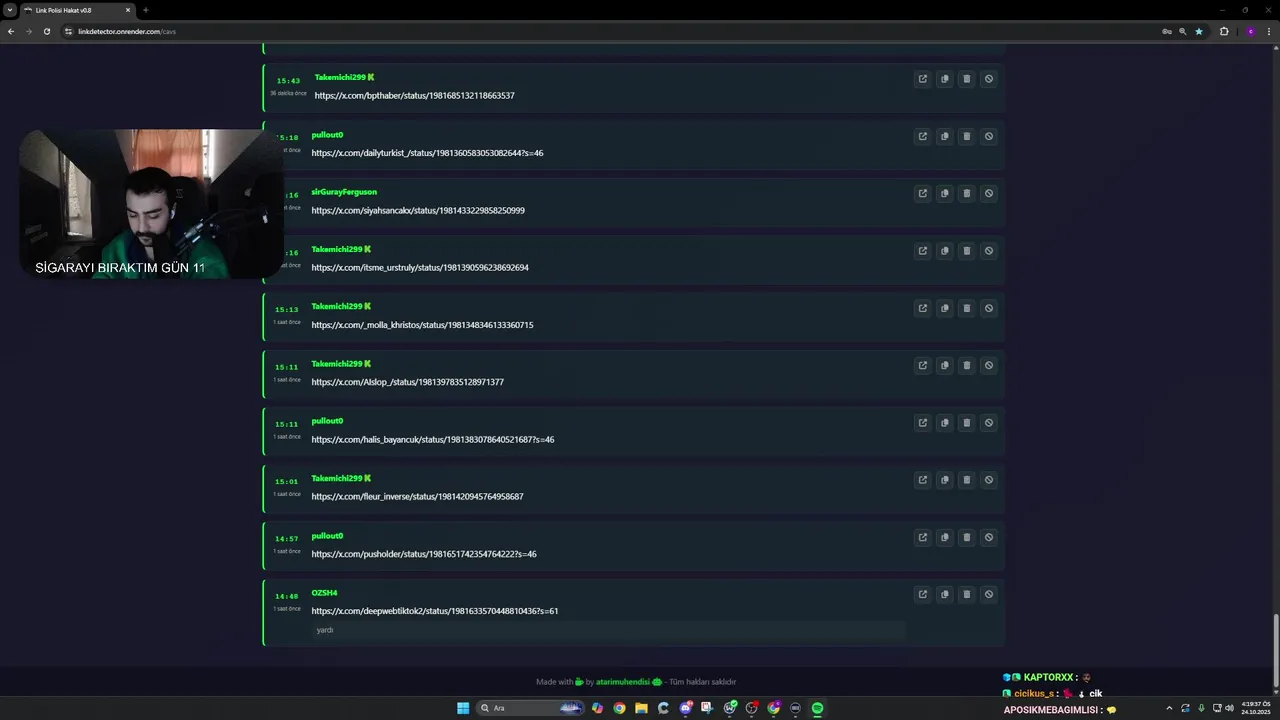
Task: Block icon on deepwebtiktok2 row
Action: pos(988,594)
